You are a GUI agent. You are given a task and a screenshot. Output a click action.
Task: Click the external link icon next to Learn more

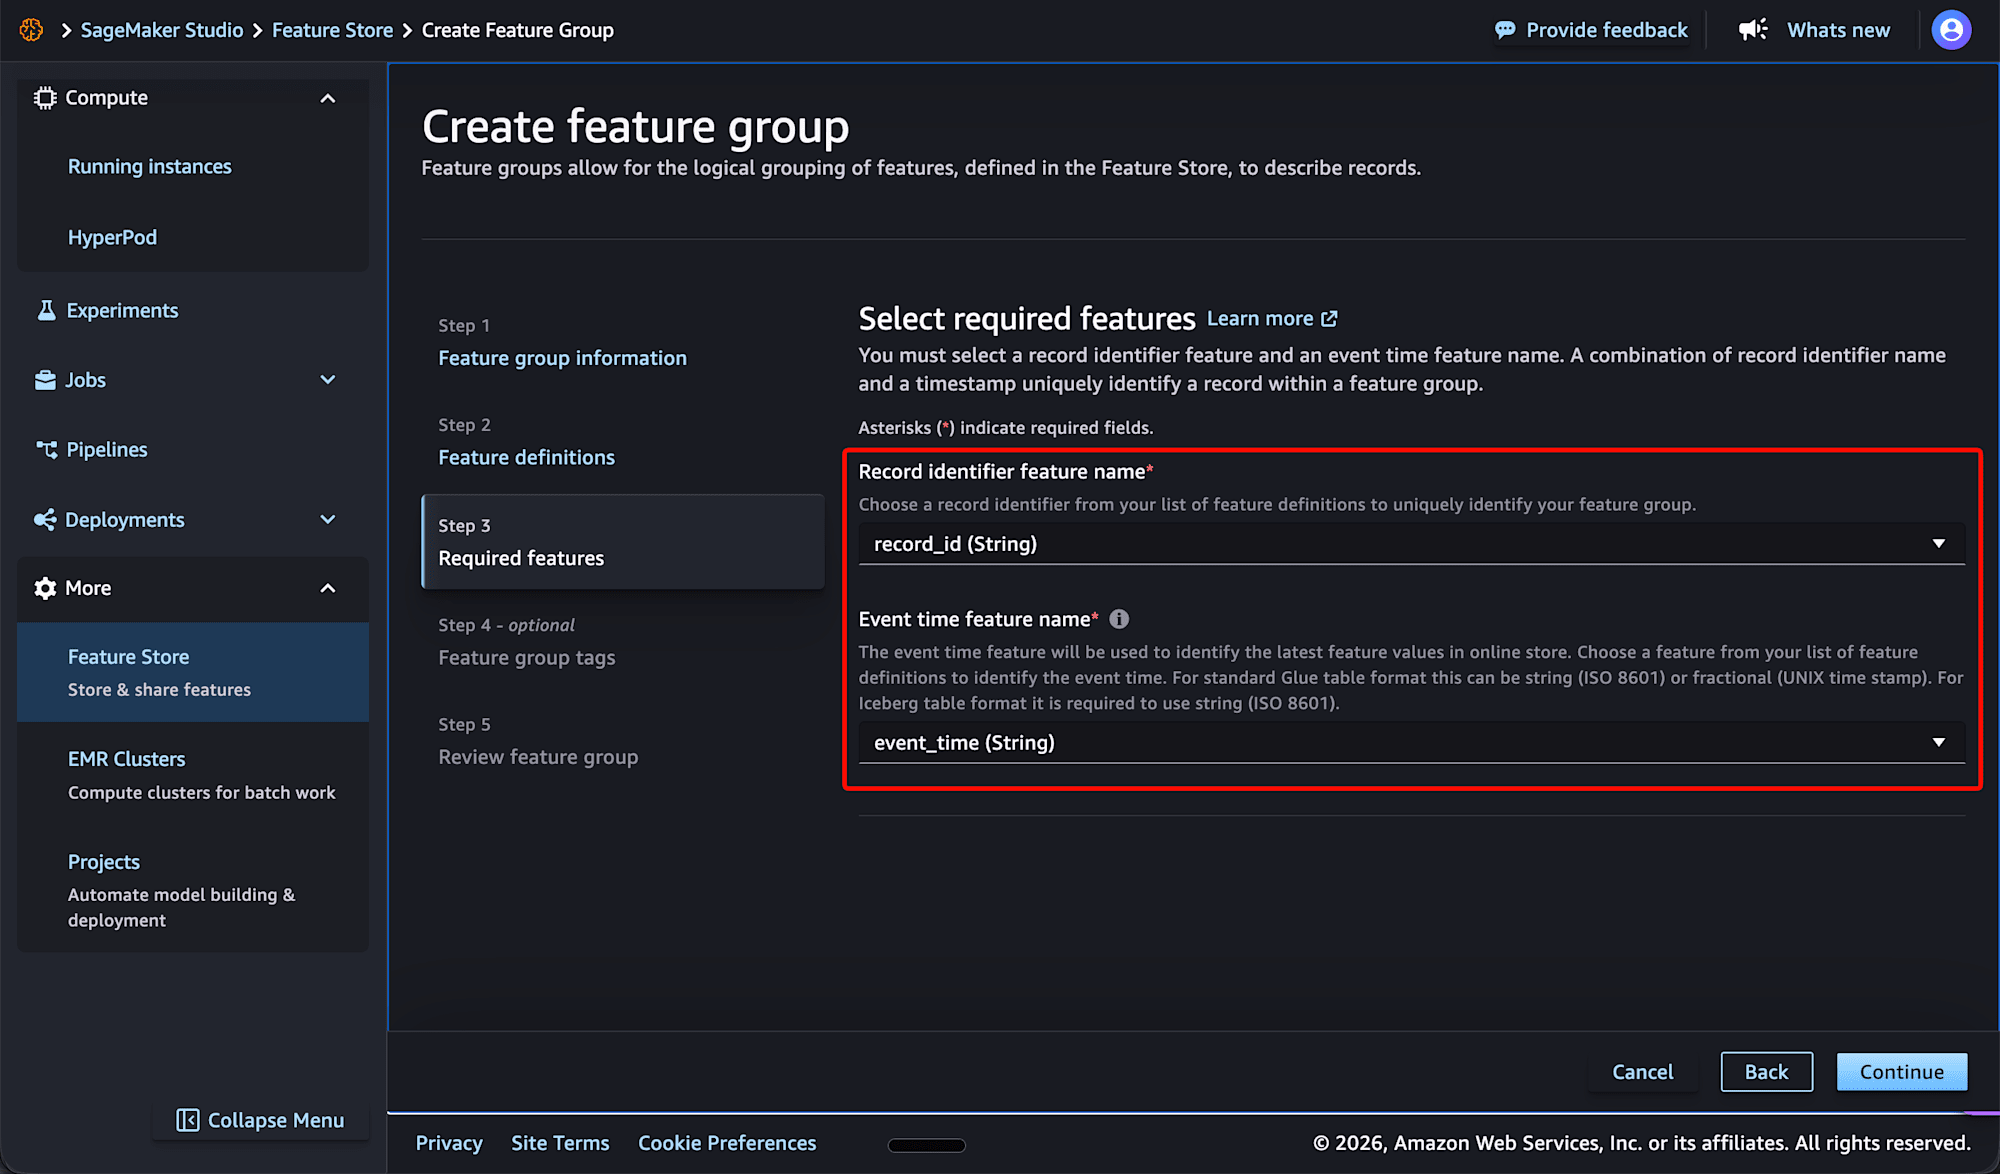pos(1329,319)
